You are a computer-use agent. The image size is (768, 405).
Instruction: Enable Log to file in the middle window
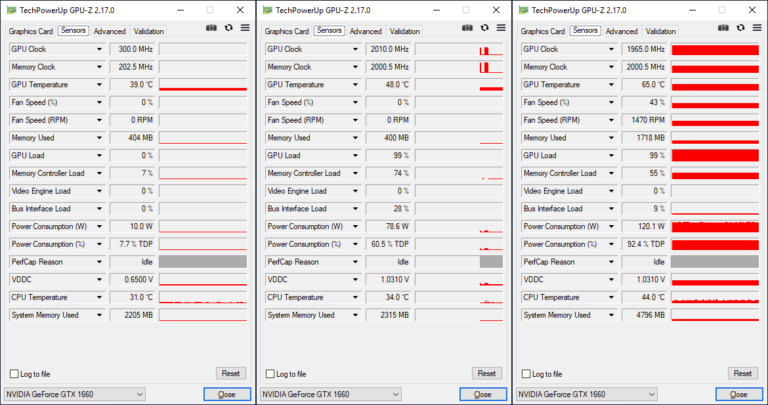(x=270, y=374)
